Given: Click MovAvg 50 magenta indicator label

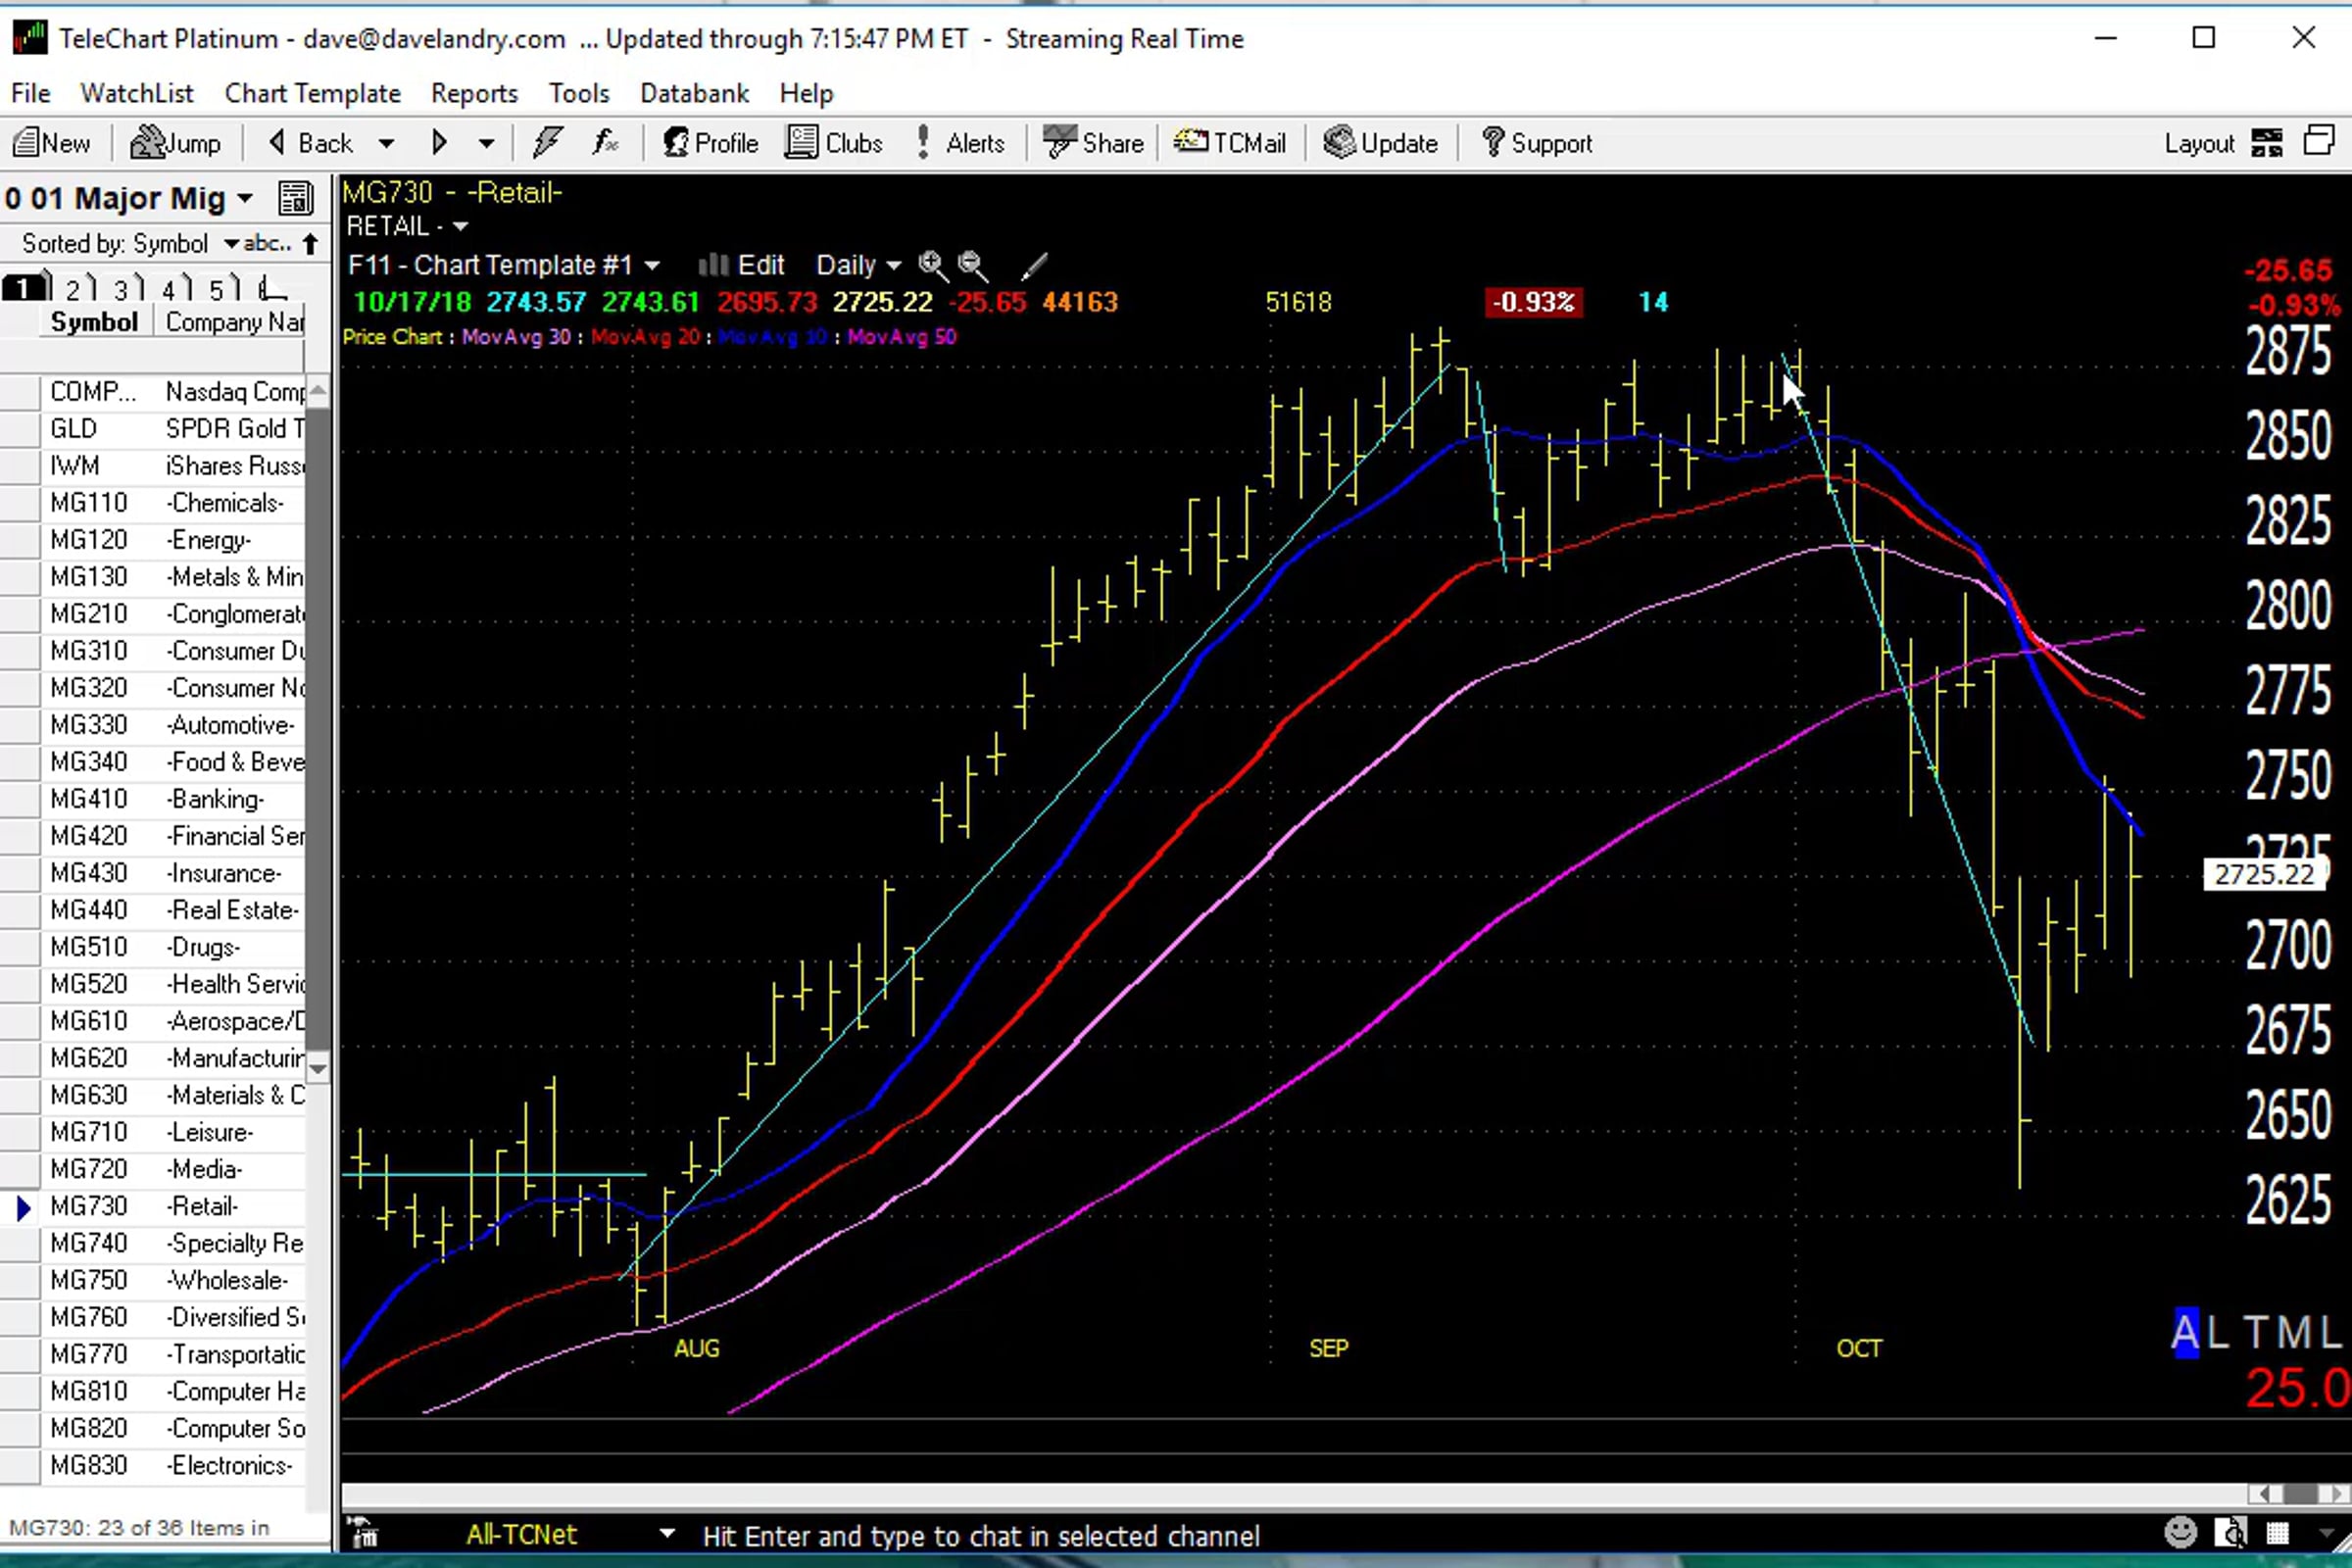Looking at the screenshot, I should [x=902, y=337].
